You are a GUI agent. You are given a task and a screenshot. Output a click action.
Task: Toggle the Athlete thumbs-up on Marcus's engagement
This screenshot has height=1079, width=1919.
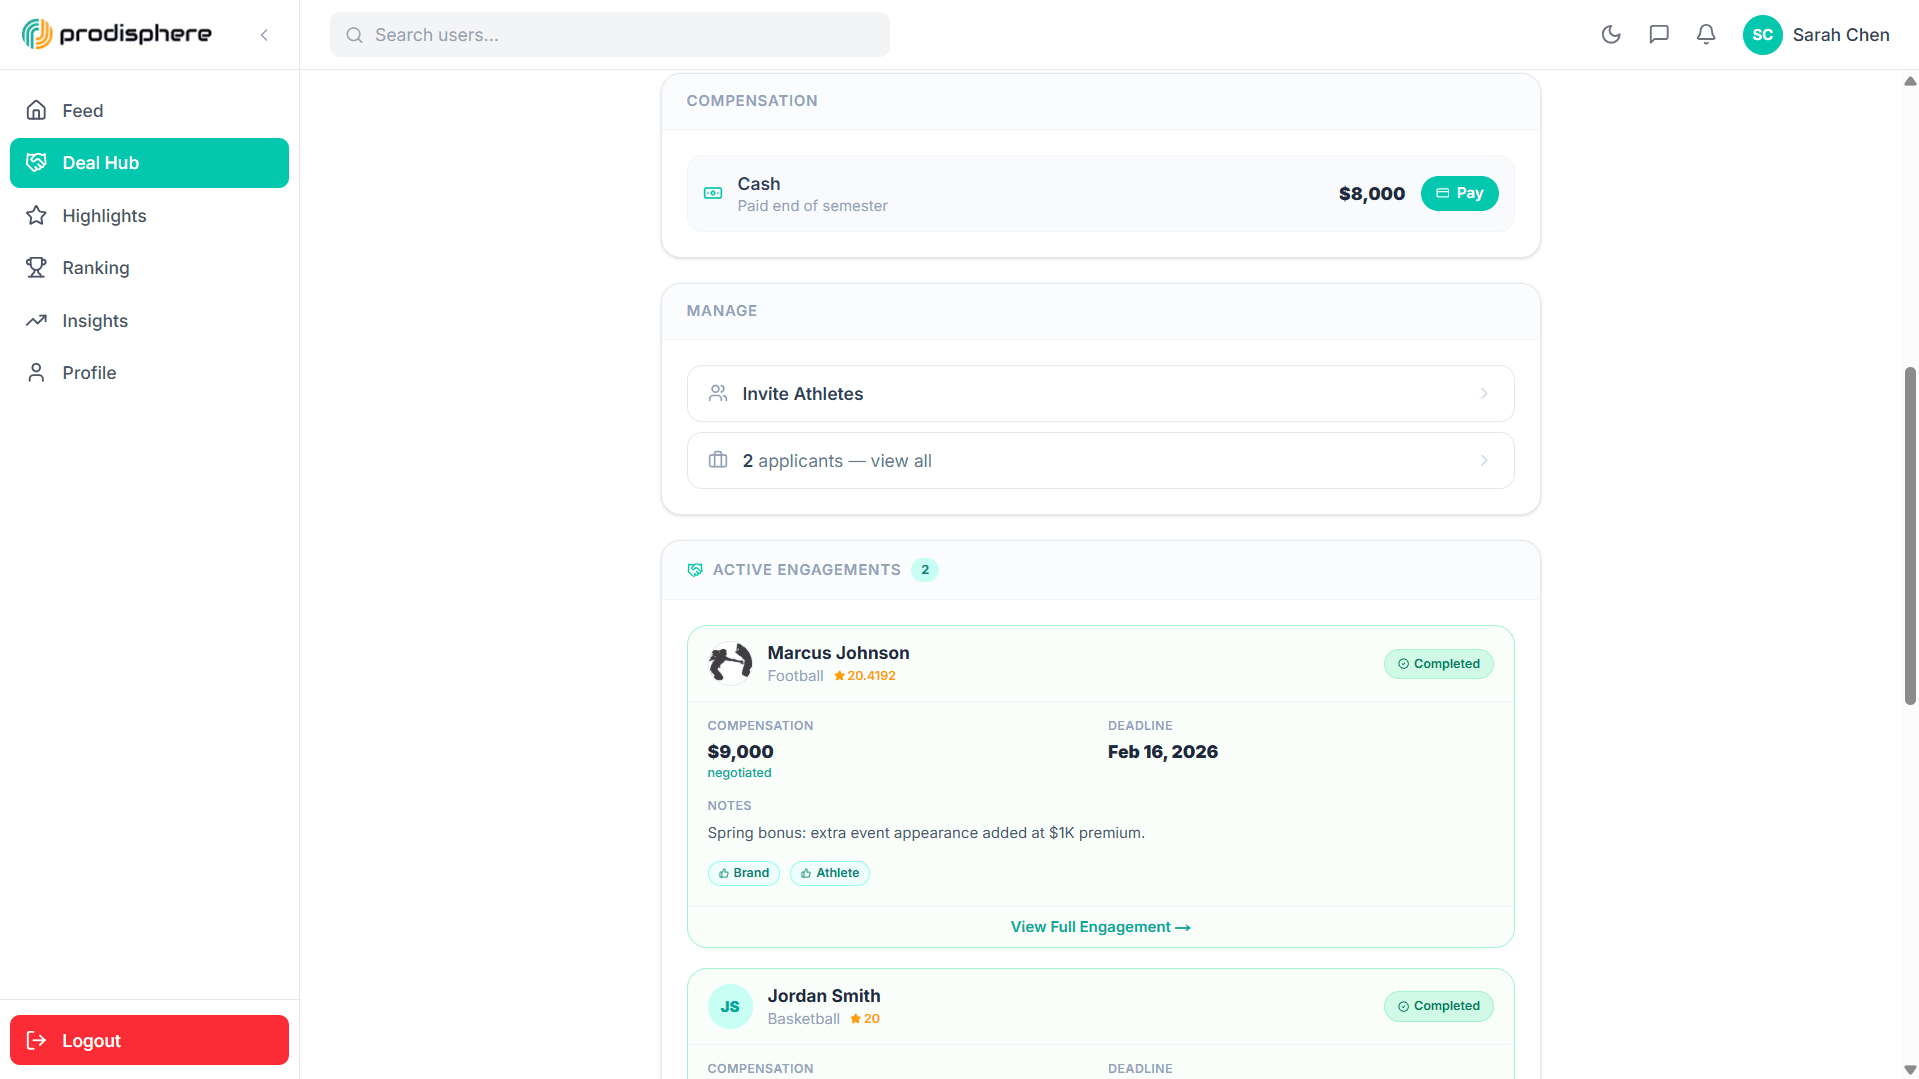[x=829, y=873]
